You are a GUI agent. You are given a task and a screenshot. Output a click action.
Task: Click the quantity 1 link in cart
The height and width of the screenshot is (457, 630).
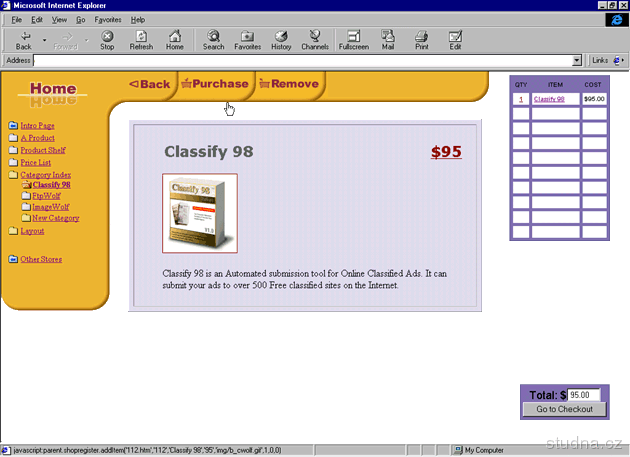(x=521, y=99)
